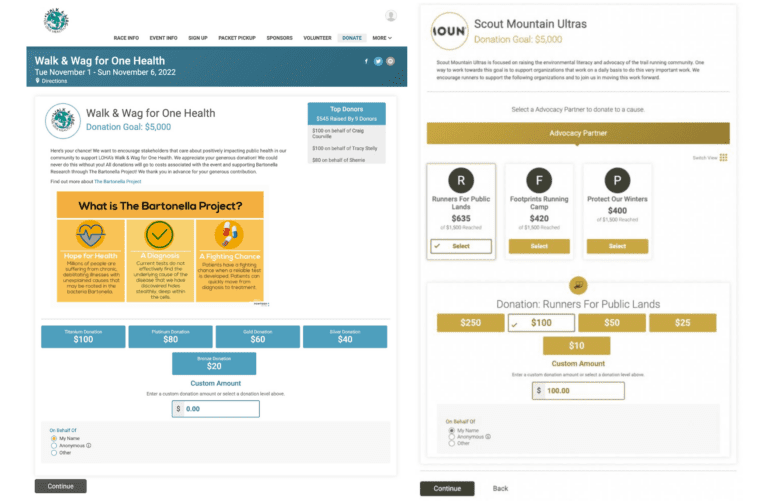Switch to the DONATE tab
The width and height of the screenshot is (768, 501).
pyautogui.click(x=352, y=38)
